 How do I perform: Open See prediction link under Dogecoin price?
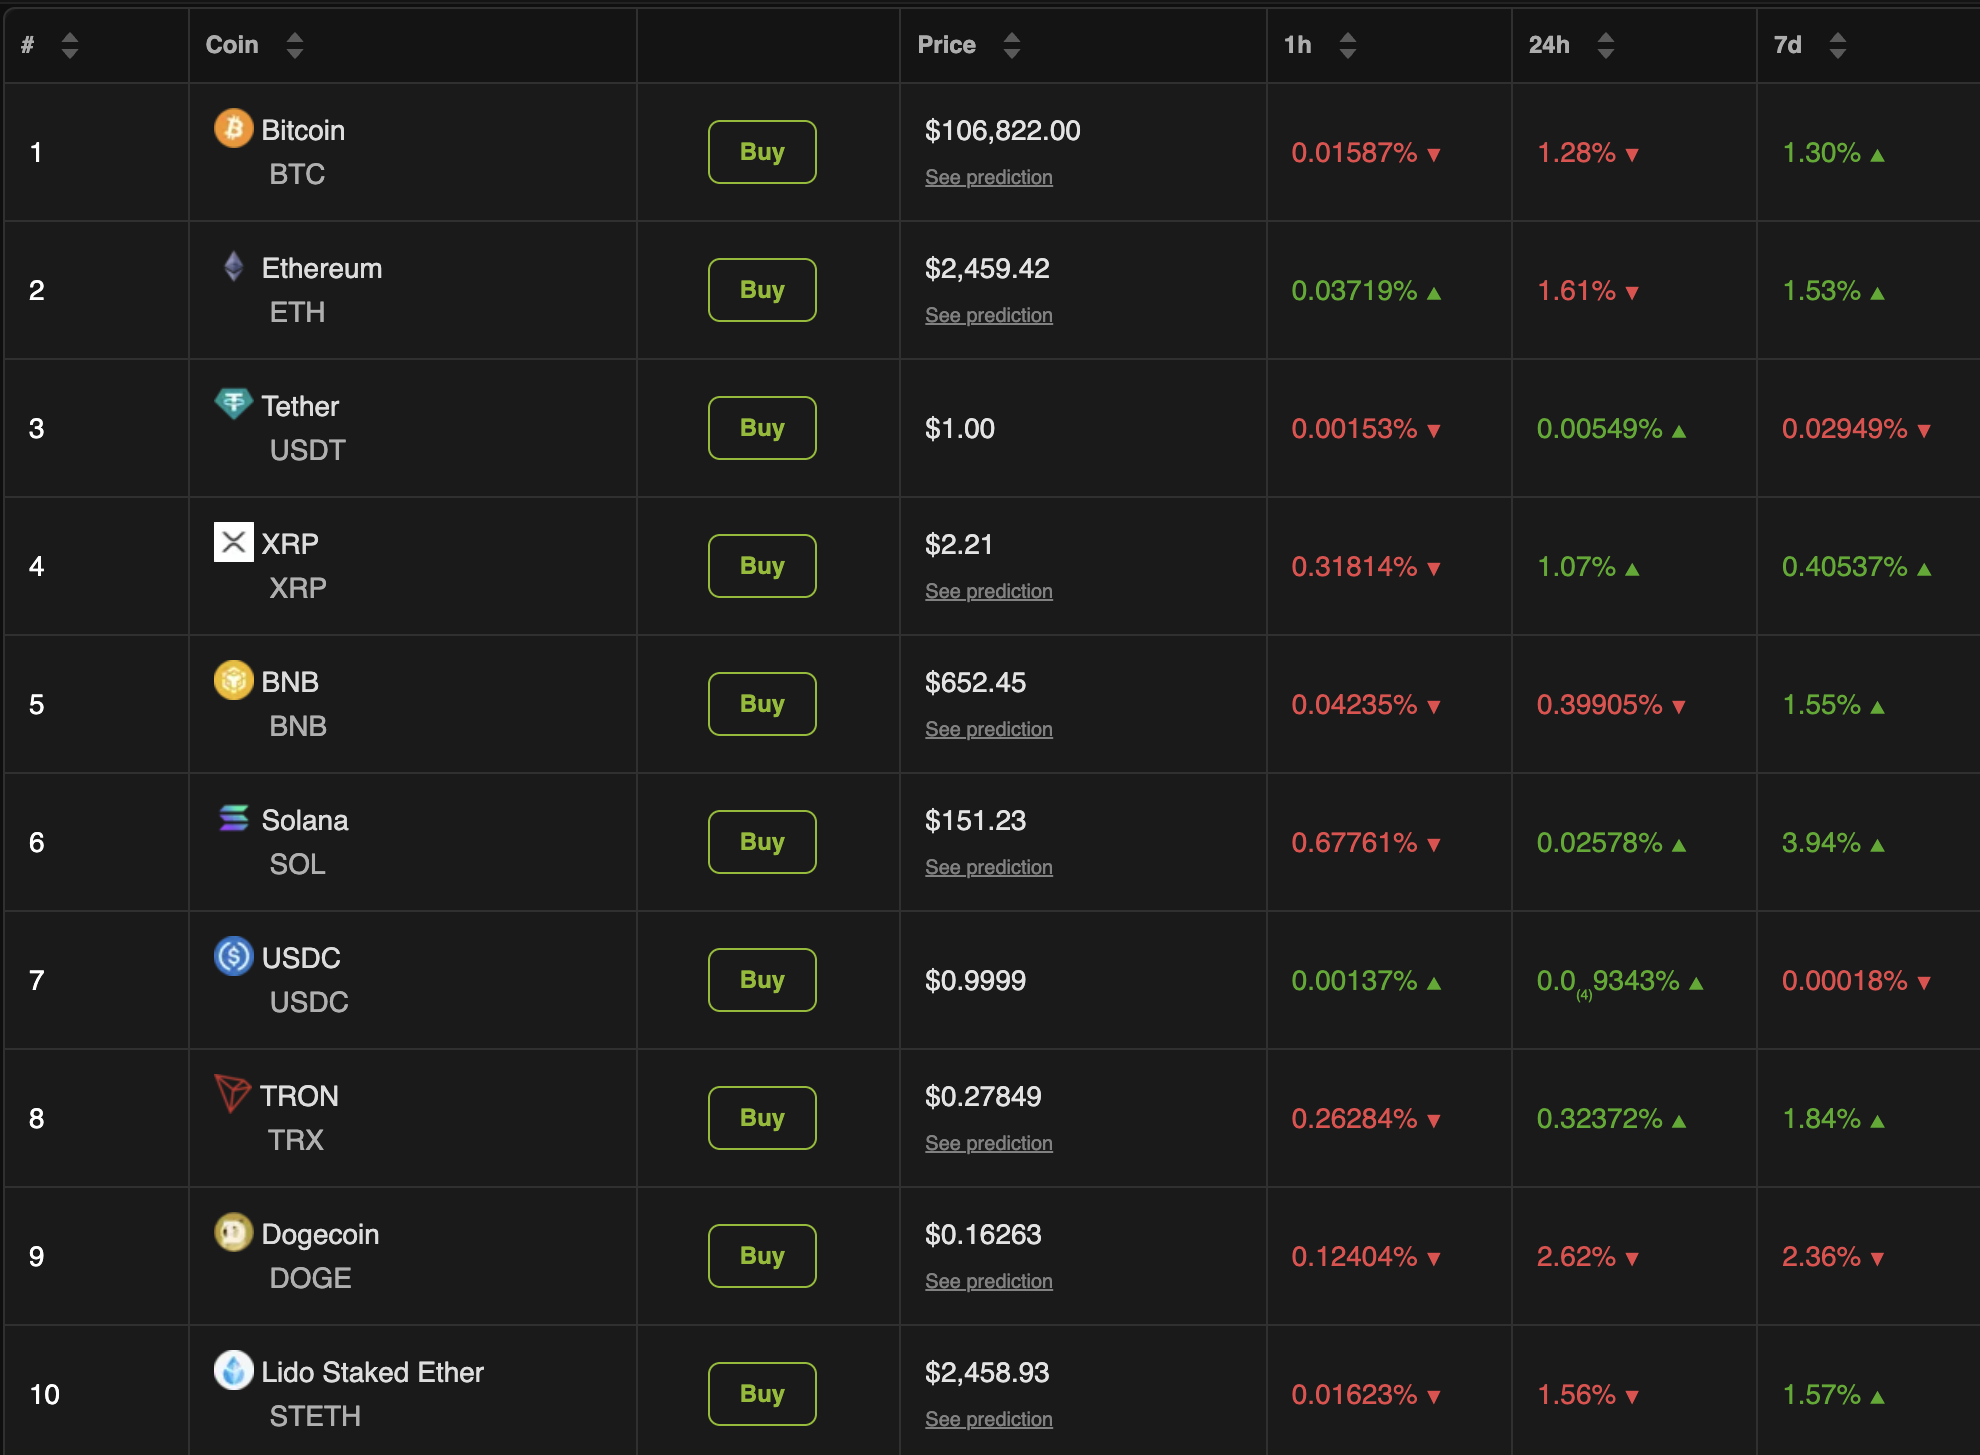click(x=988, y=1281)
